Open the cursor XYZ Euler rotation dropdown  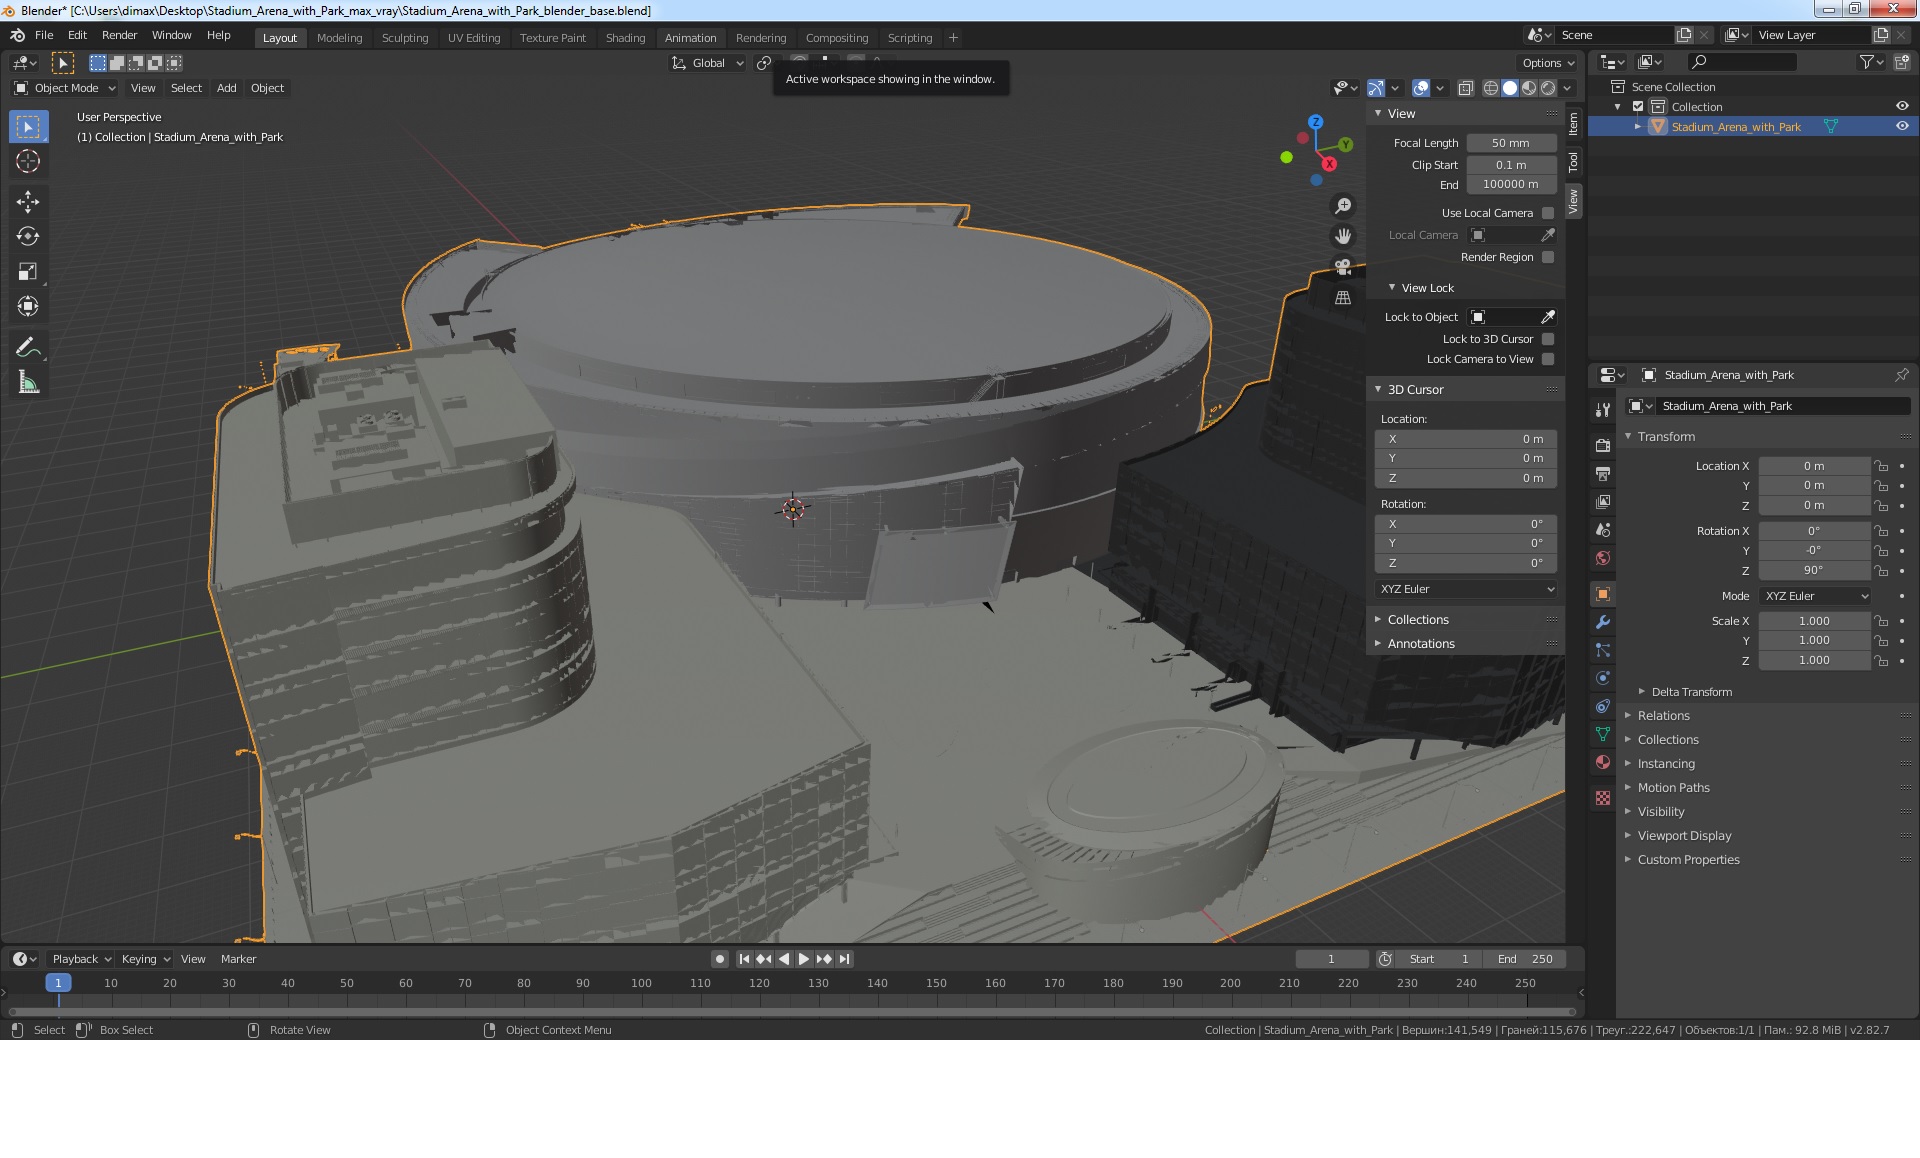[1466, 589]
